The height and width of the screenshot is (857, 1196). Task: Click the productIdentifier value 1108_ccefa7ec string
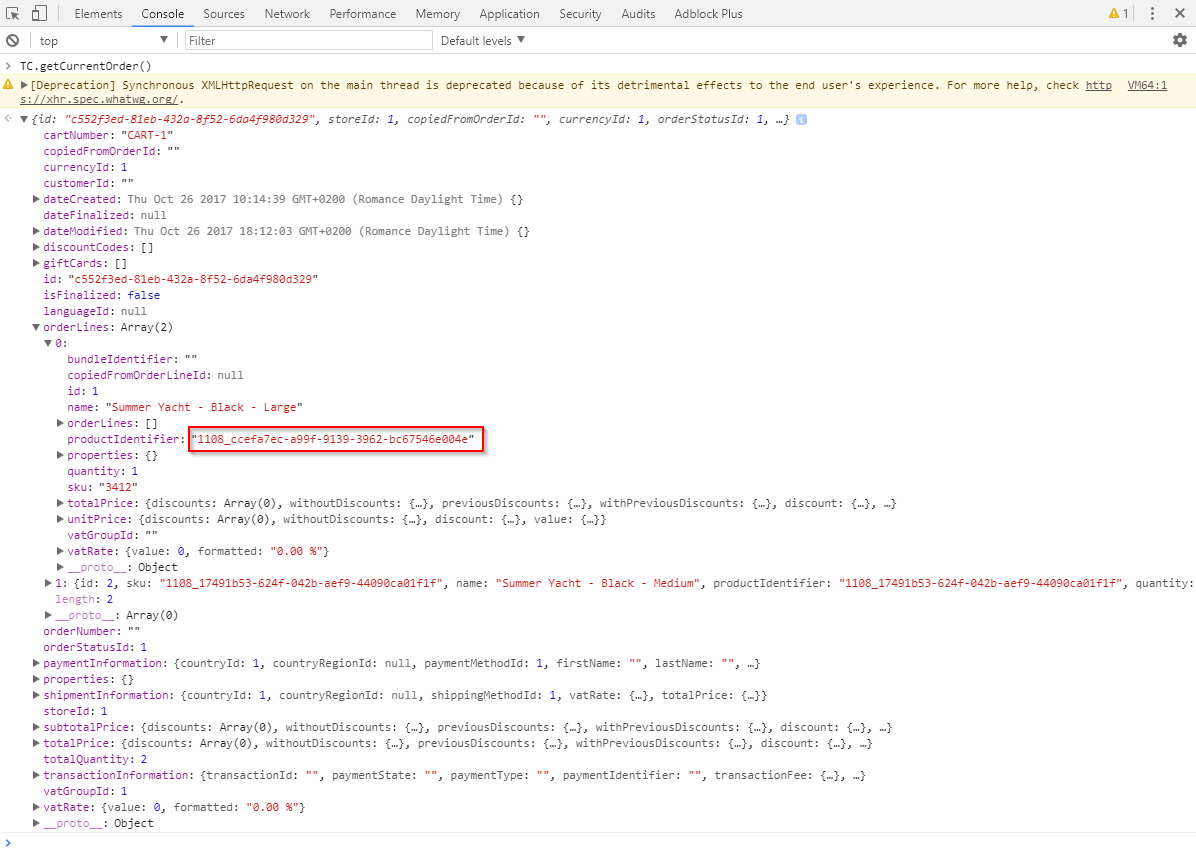pos(333,439)
